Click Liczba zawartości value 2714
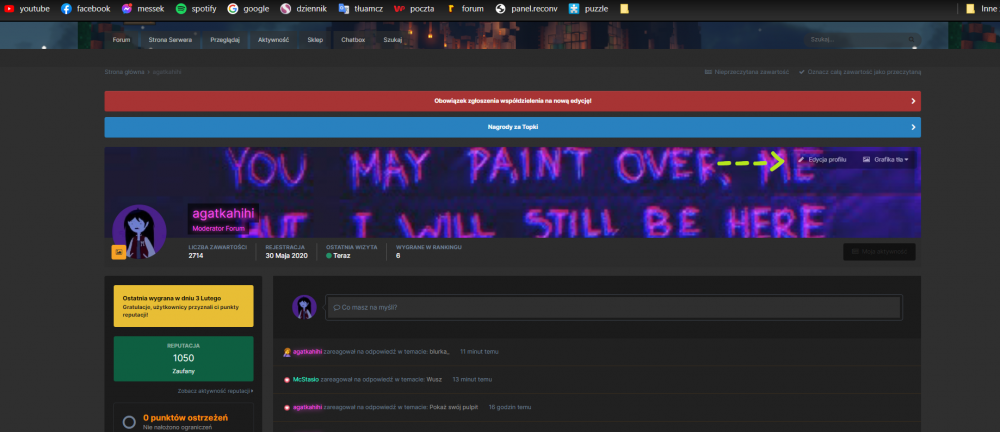1000x432 pixels. pos(196,255)
